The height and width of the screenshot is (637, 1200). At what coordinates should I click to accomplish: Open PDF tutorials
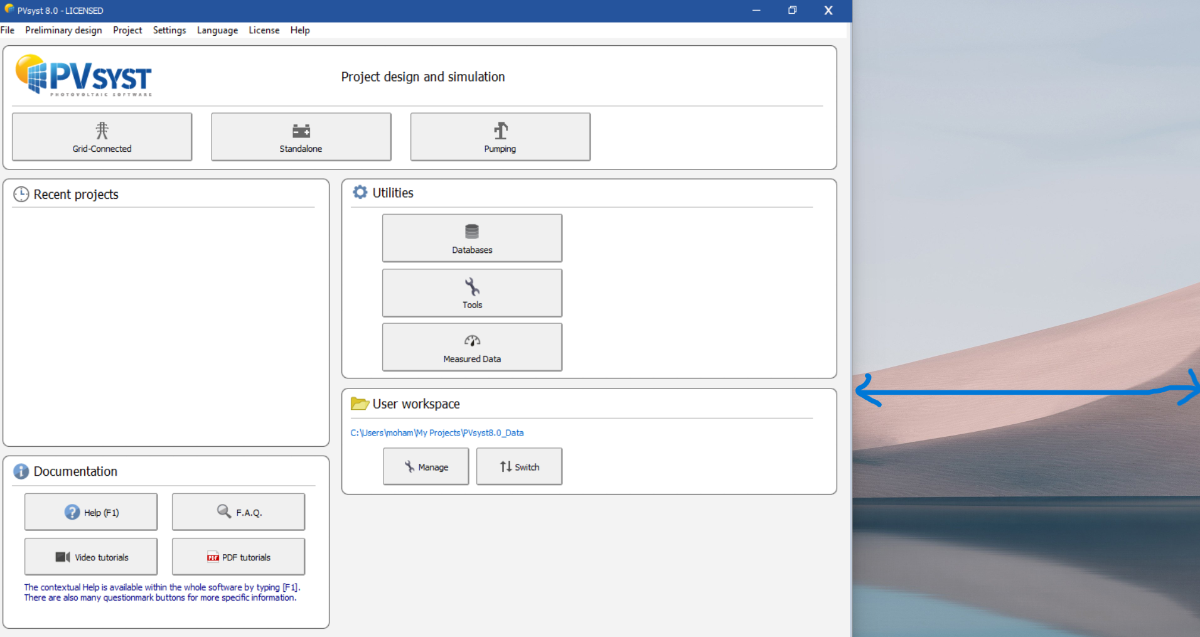coord(238,557)
